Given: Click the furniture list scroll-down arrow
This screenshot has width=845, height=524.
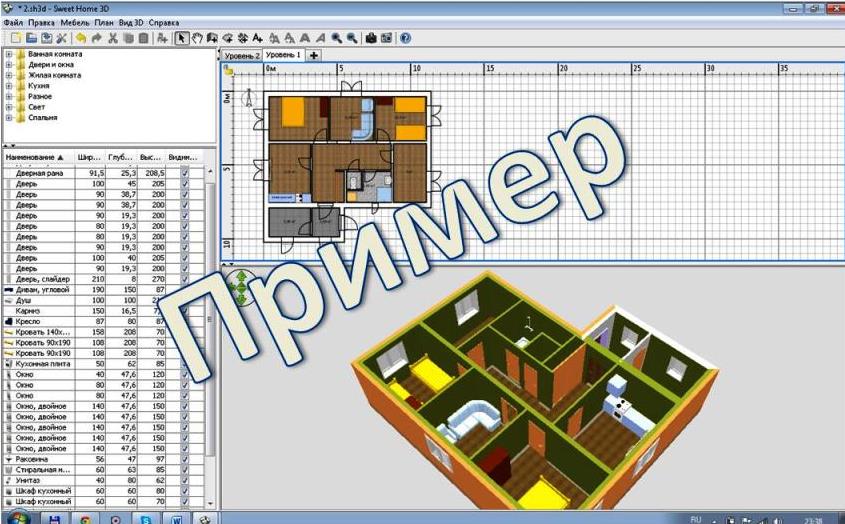Looking at the screenshot, I should [210, 504].
